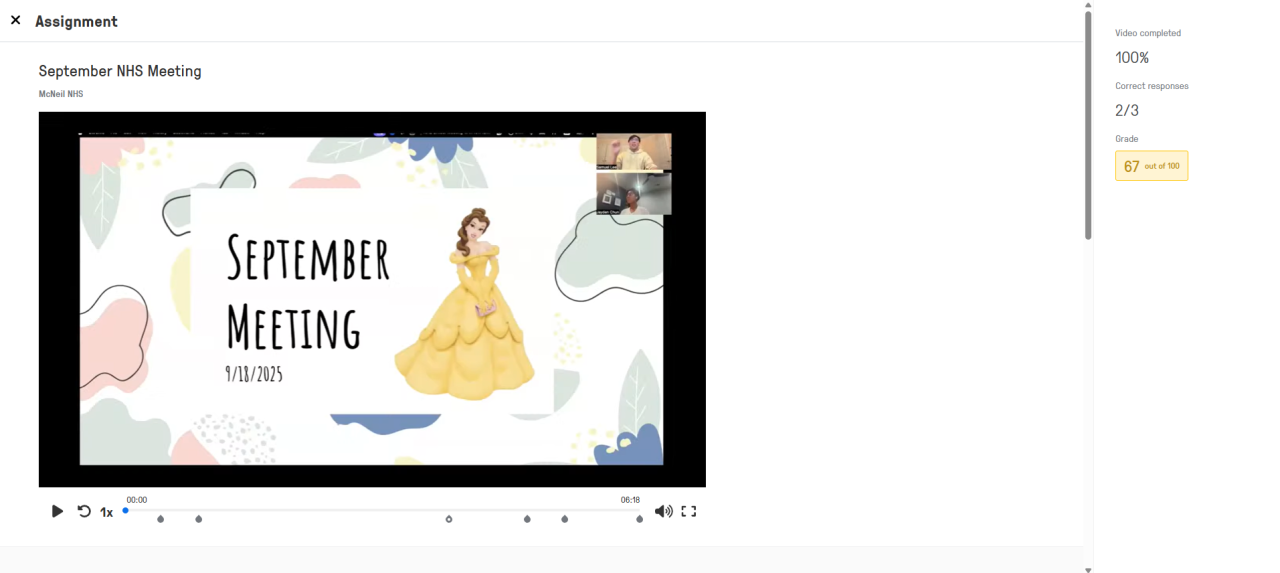1280x573 pixels.
Task: Change the 1x playback speed
Action: click(x=106, y=512)
